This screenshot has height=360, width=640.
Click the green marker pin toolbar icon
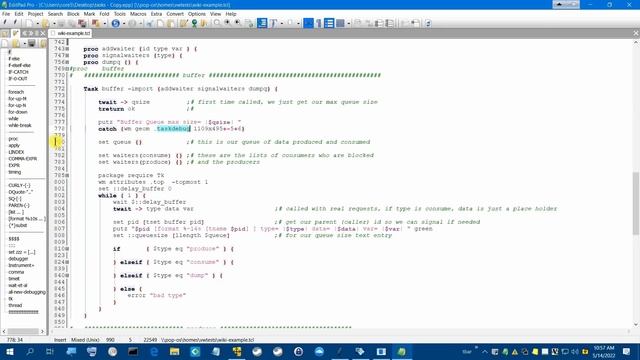tap(194, 23)
